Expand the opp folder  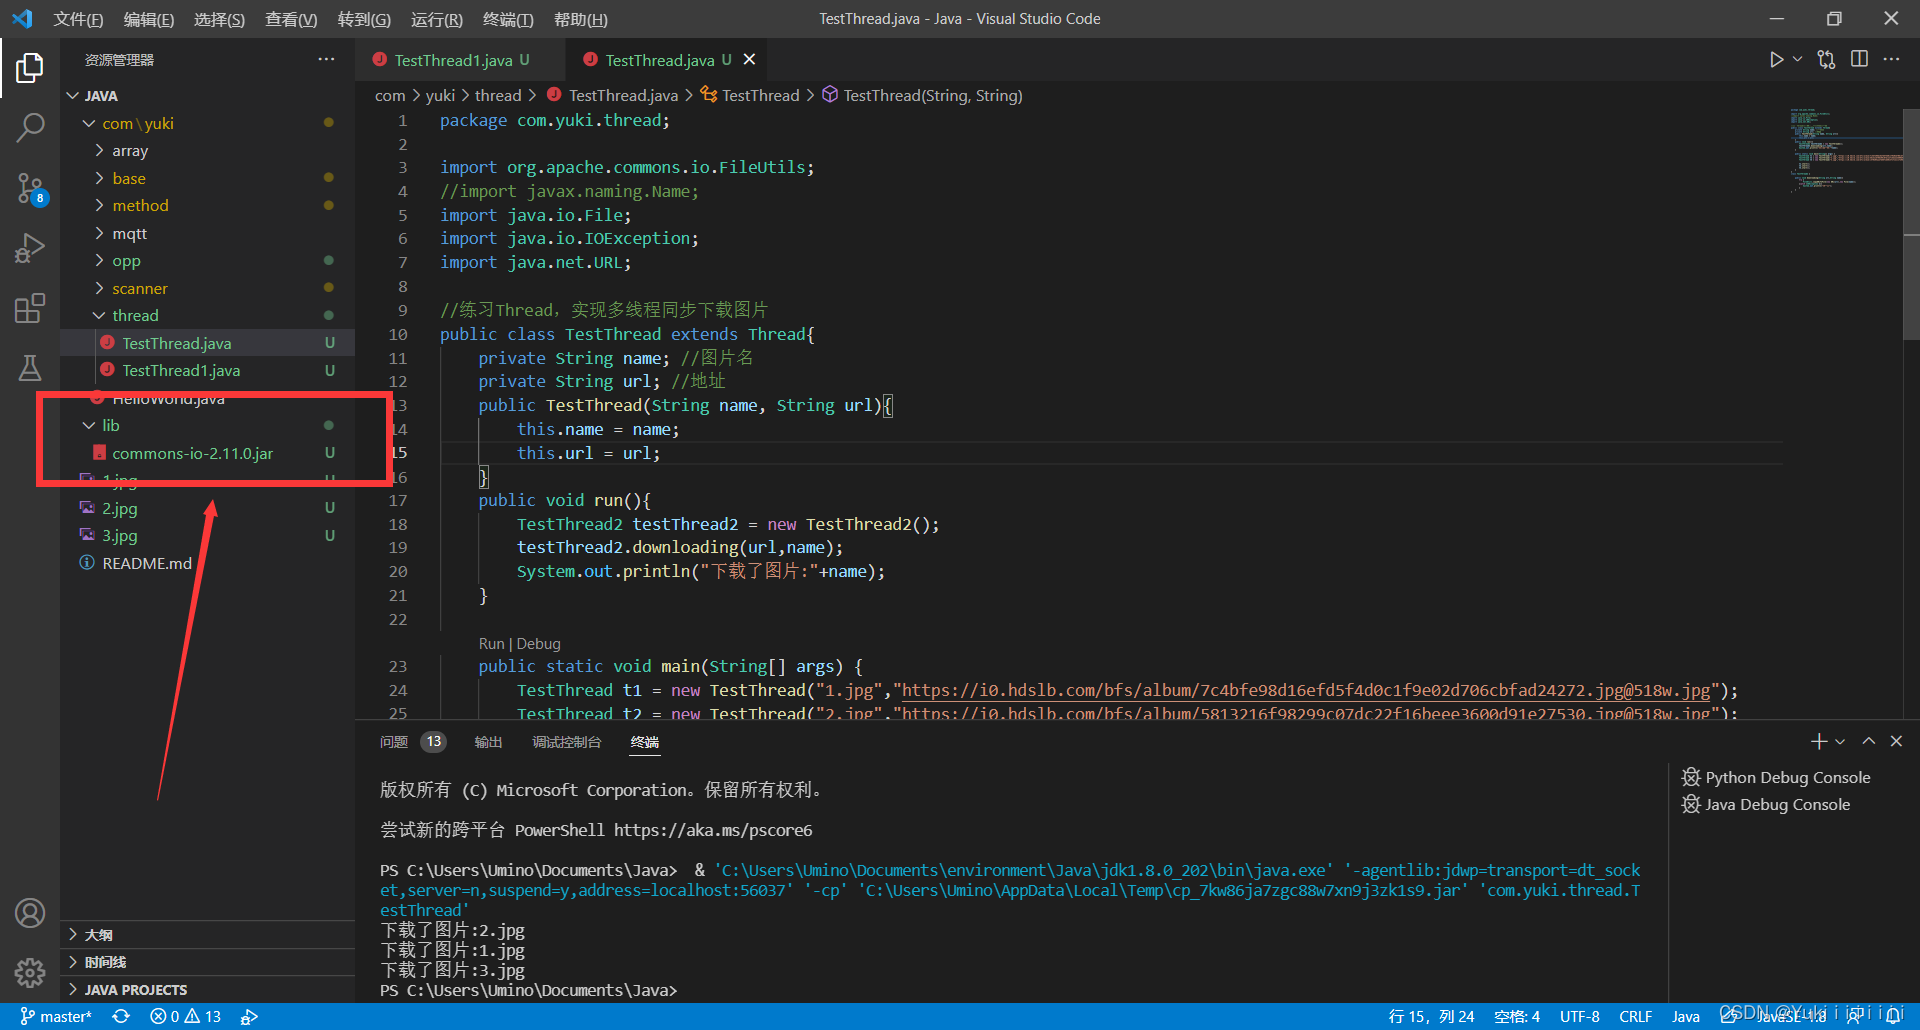click(x=207, y=260)
